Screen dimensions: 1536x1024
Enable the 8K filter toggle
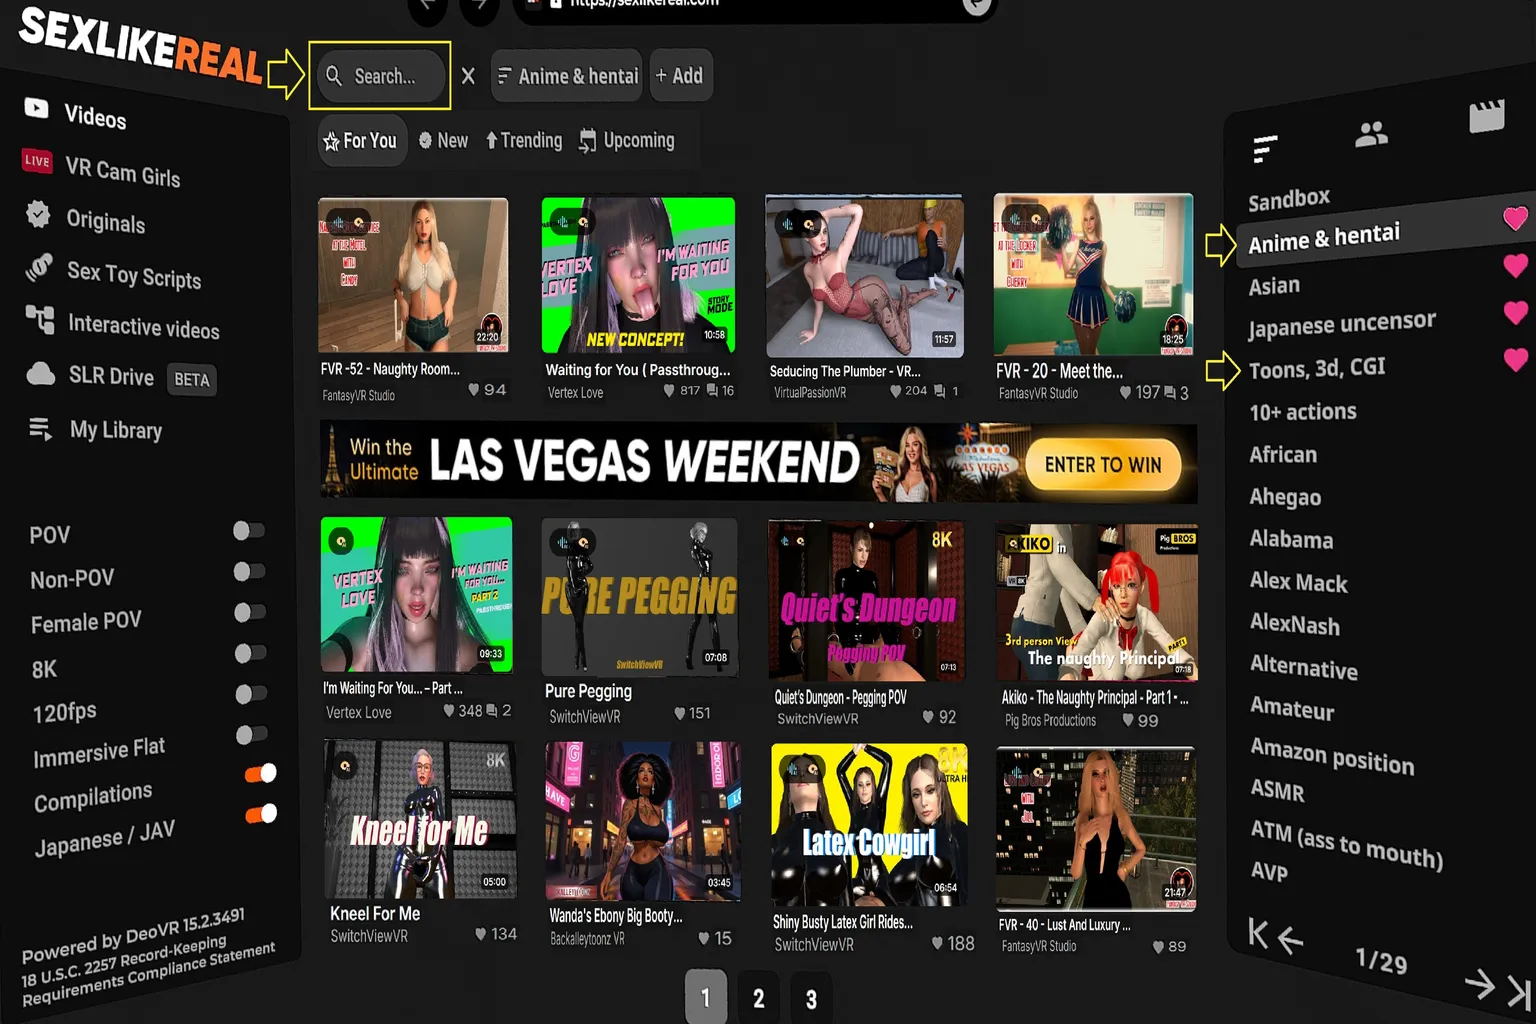250,653
